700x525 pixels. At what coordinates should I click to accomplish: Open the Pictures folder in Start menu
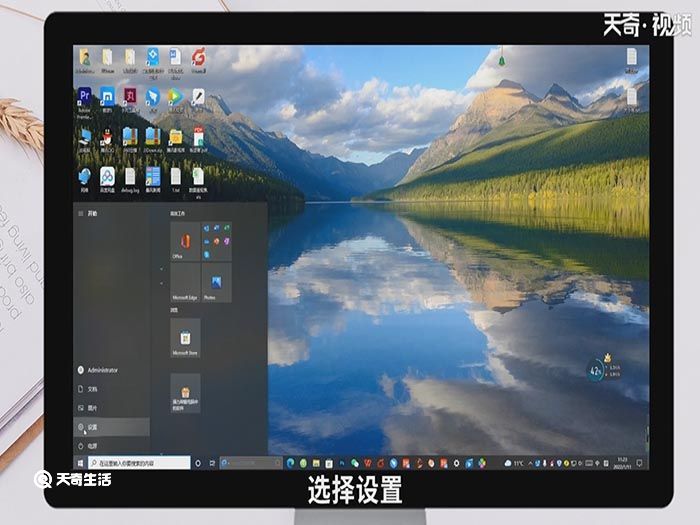click(x=92, y=408)
